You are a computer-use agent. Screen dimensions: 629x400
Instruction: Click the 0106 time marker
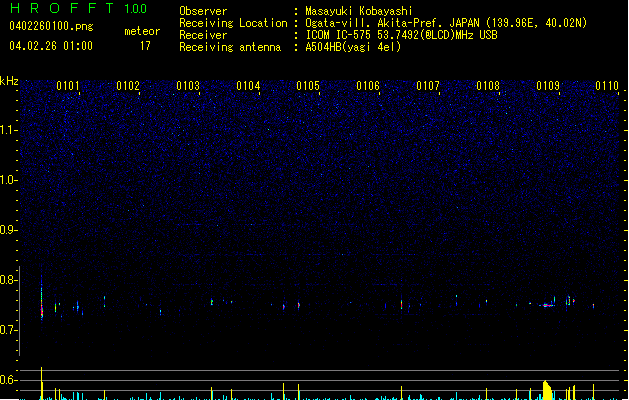pos(368,86)
